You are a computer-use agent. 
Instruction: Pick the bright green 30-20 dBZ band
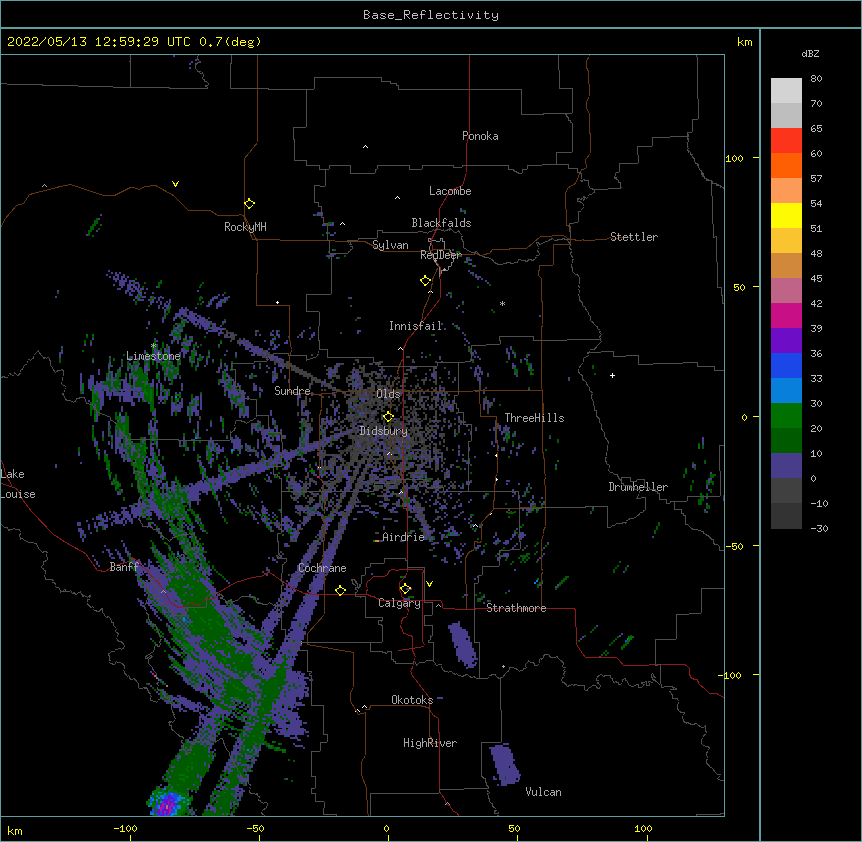786,416
